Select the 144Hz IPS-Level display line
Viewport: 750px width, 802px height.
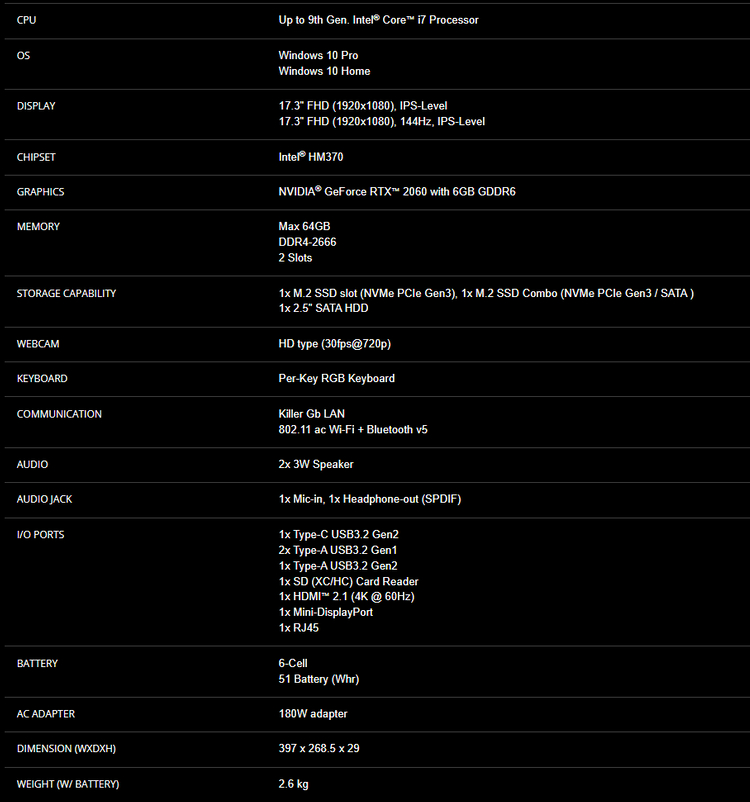click(x=381, y=122)
